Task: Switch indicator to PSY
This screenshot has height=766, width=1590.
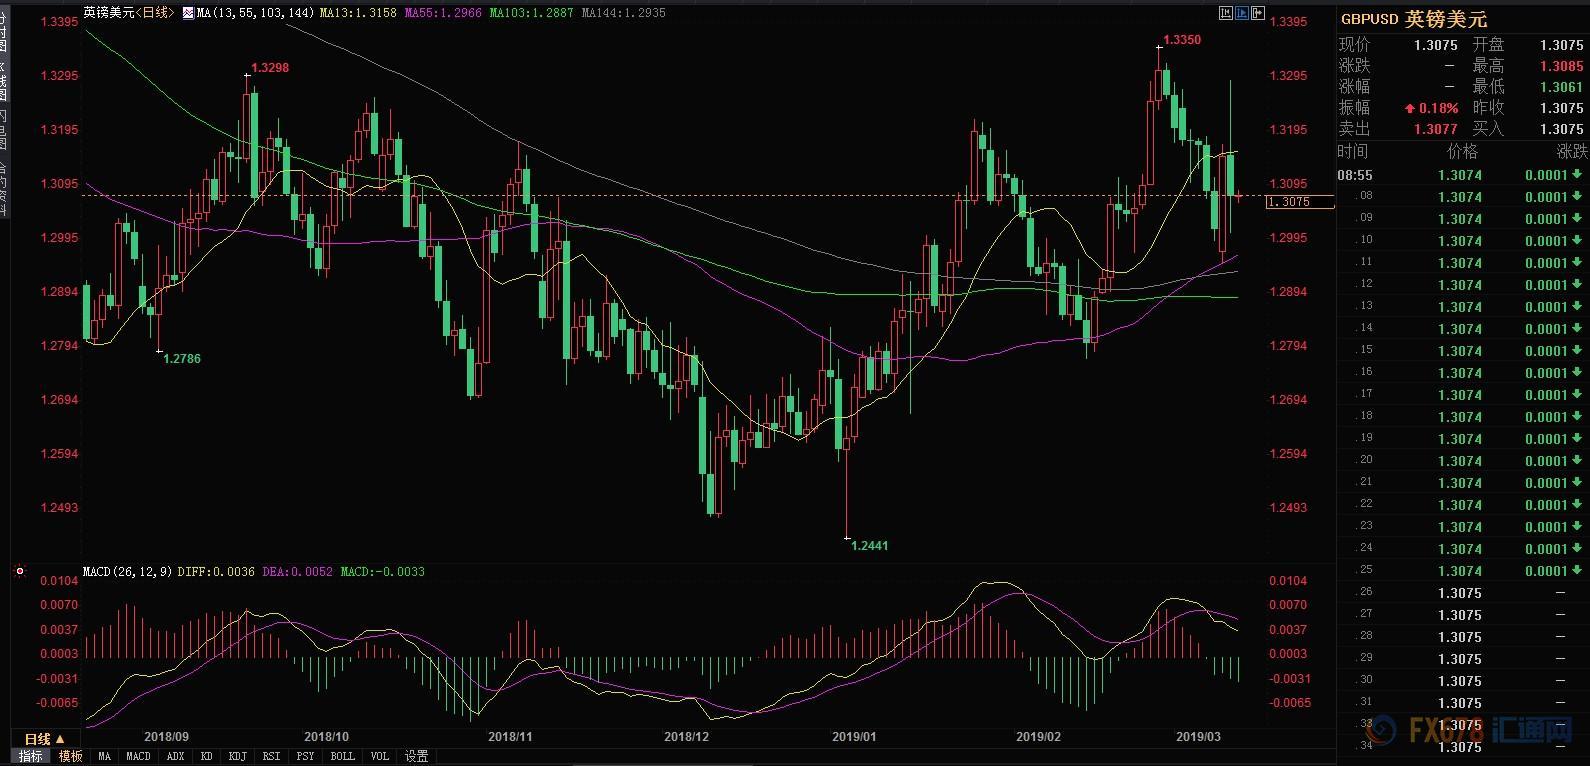Action: click(305, 756)
